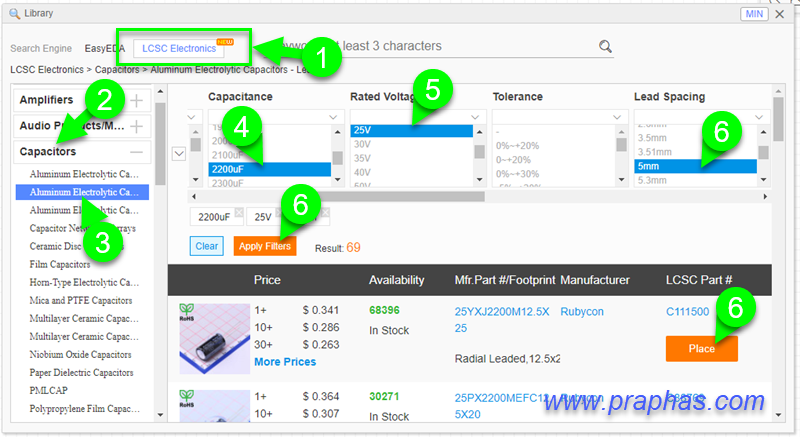
Task: Open the C111500 LCSC part link
Action: pyautogui.click(x=687, y=312)
